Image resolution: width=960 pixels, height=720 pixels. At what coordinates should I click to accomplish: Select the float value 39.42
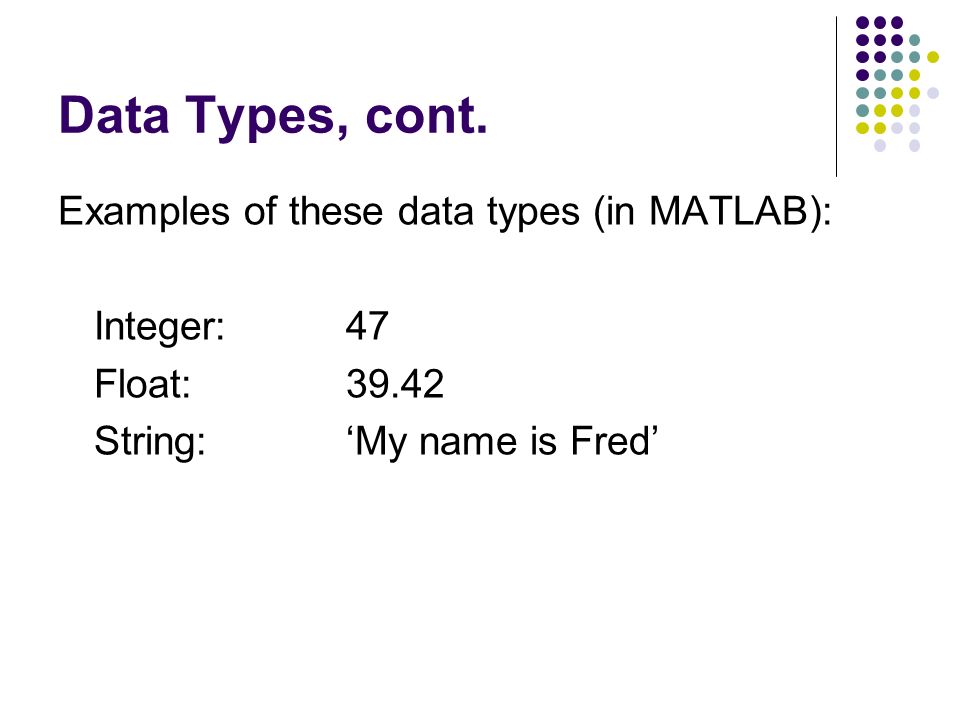pos(395,384)
